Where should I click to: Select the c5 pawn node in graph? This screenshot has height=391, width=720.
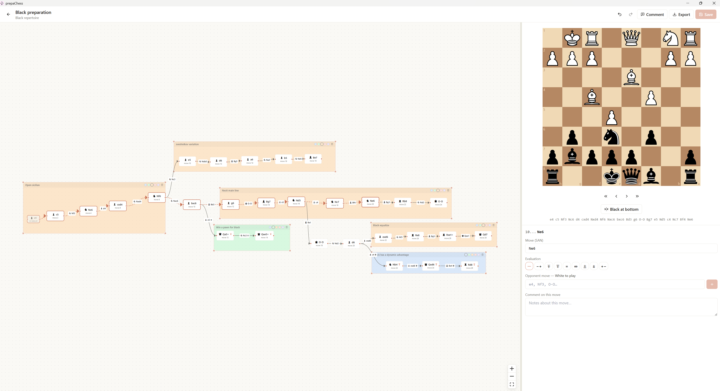(x=55, y=216)
